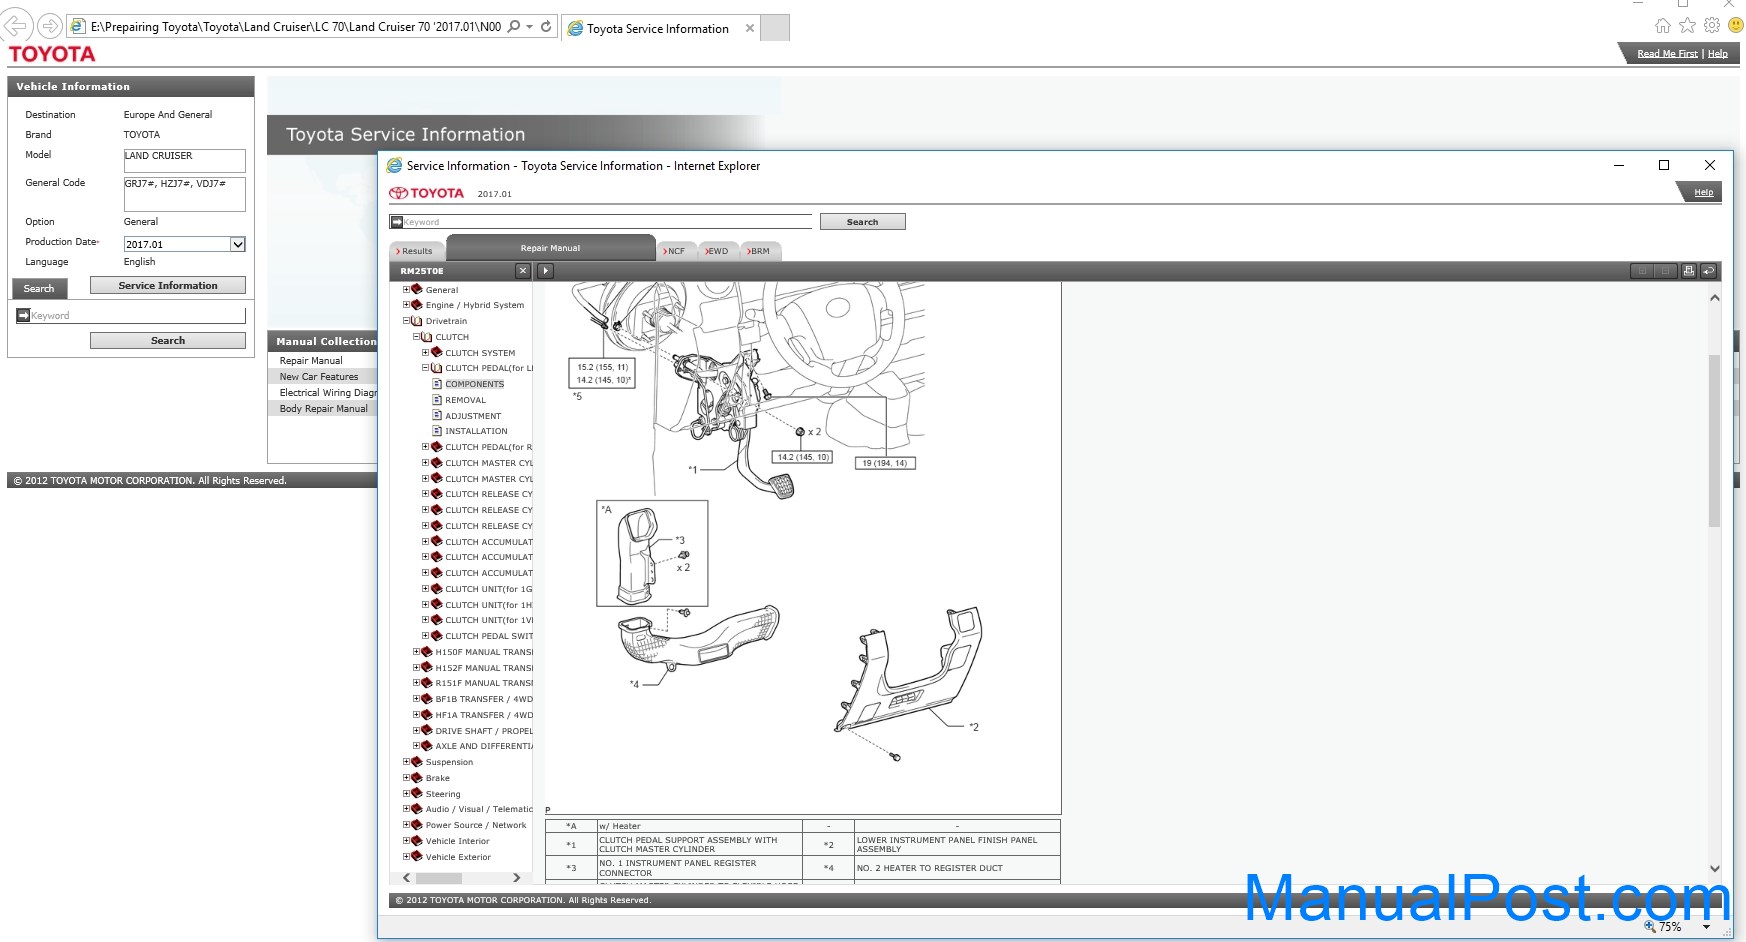Click the collapse-all icon in the viewer toolbar
The height and width of the screenshot is (942, 1746).
(1665, 271)
